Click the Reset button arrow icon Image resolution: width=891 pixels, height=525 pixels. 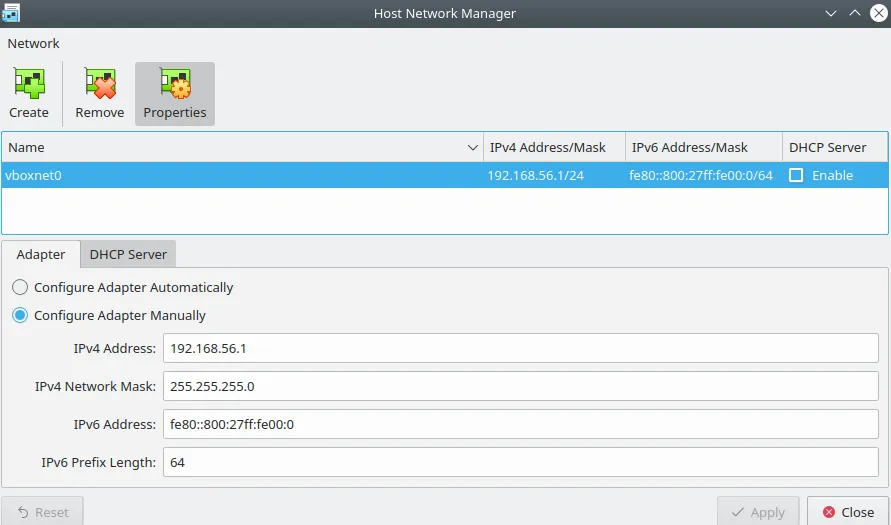tap(23, 512)
